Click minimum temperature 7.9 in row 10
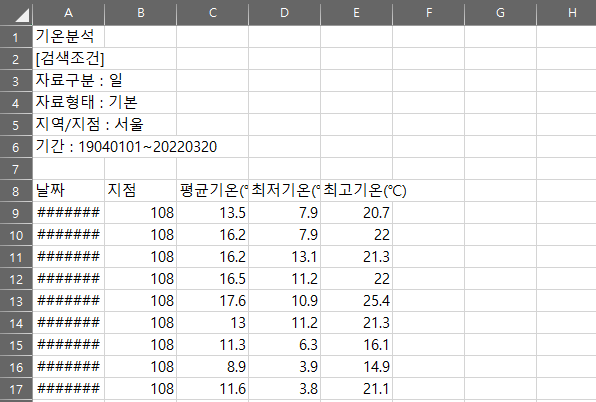This screenshot has height=402, width=596. [x=284, y=235]
